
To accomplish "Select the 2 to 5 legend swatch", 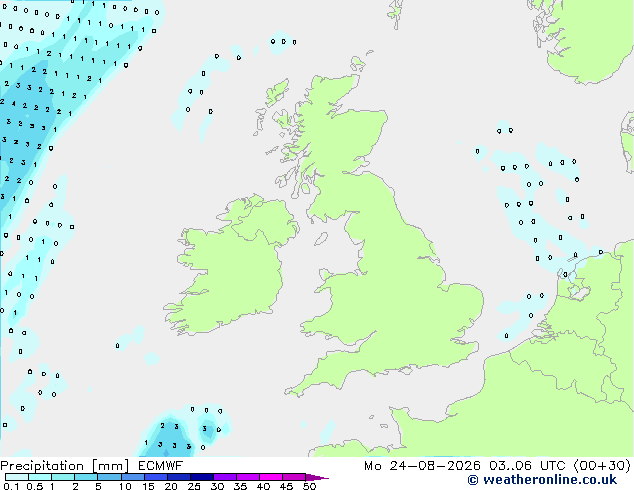I will (x=86, y=477).
